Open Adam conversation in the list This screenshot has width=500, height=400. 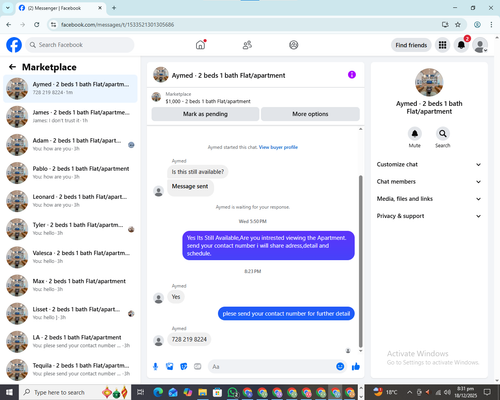pos(70,145)
